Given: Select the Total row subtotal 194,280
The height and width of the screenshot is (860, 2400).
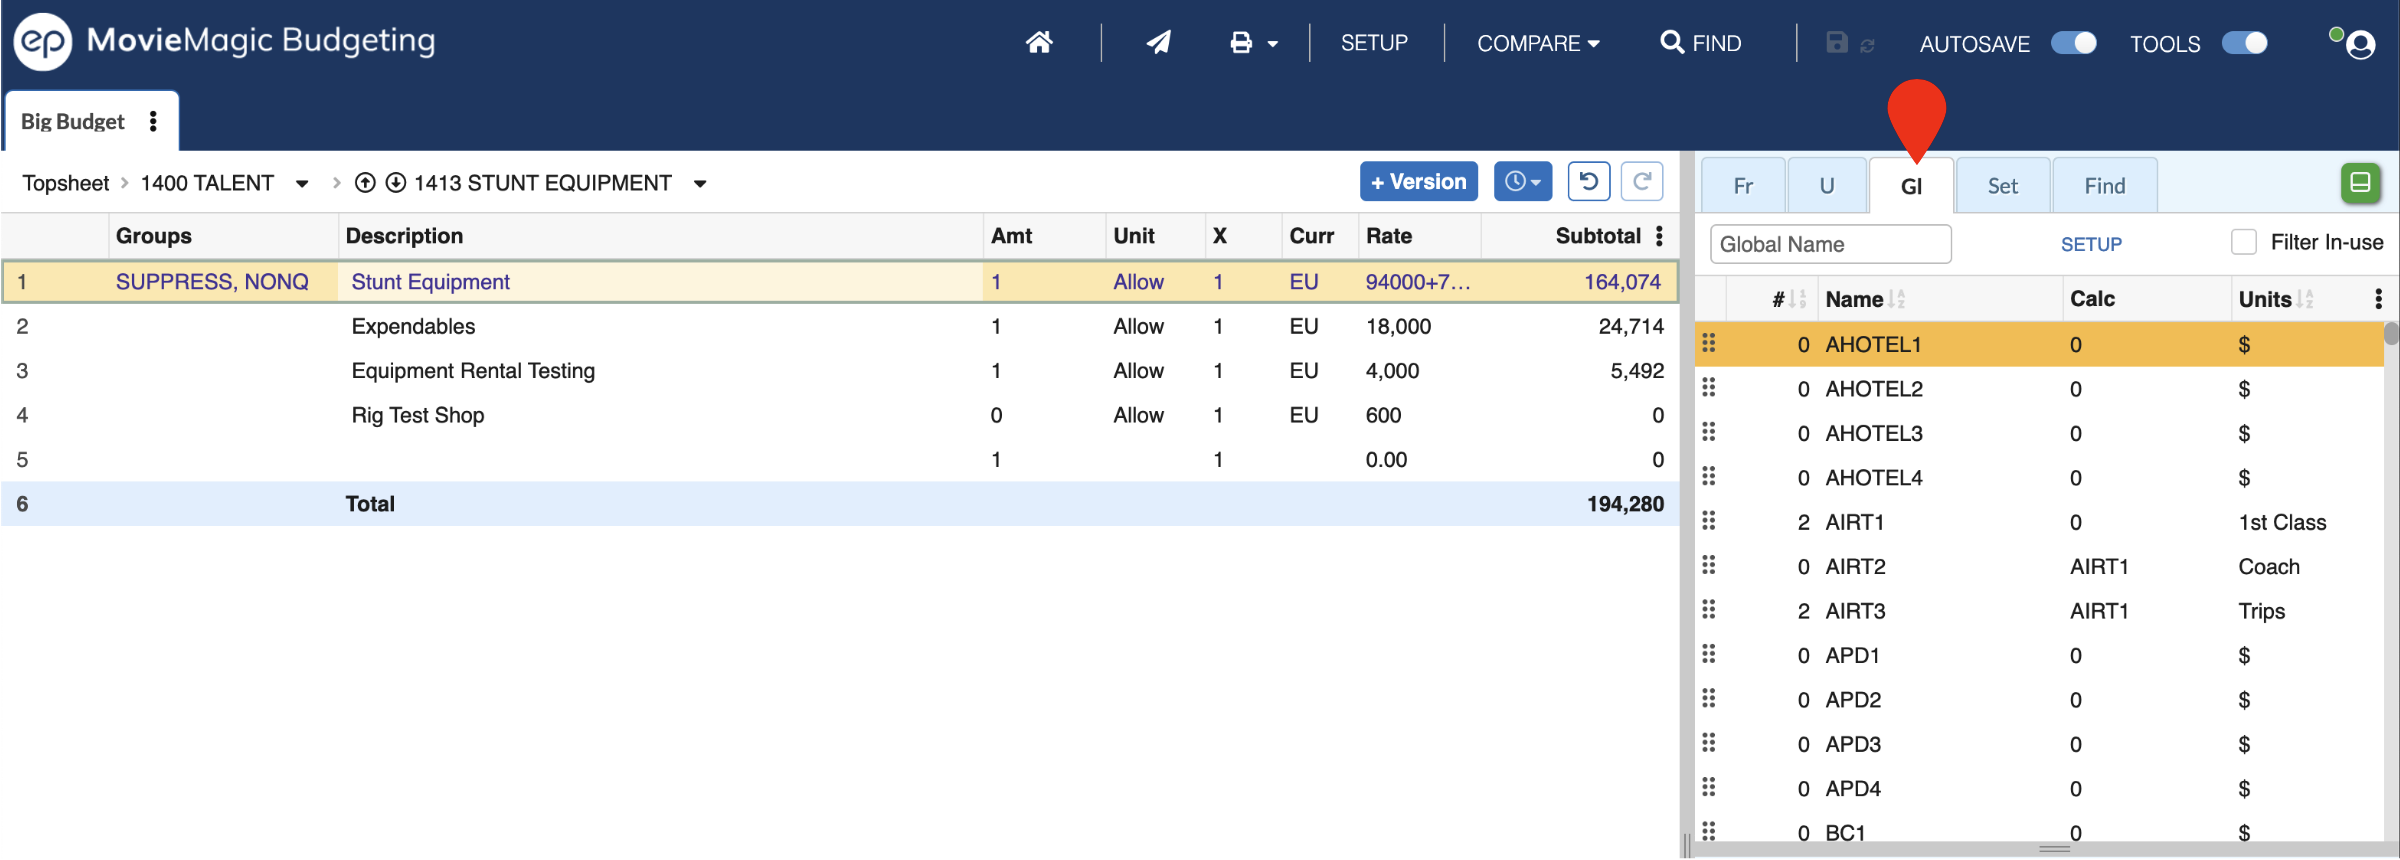Looking at the screenshot, I should click(1625, 504).
